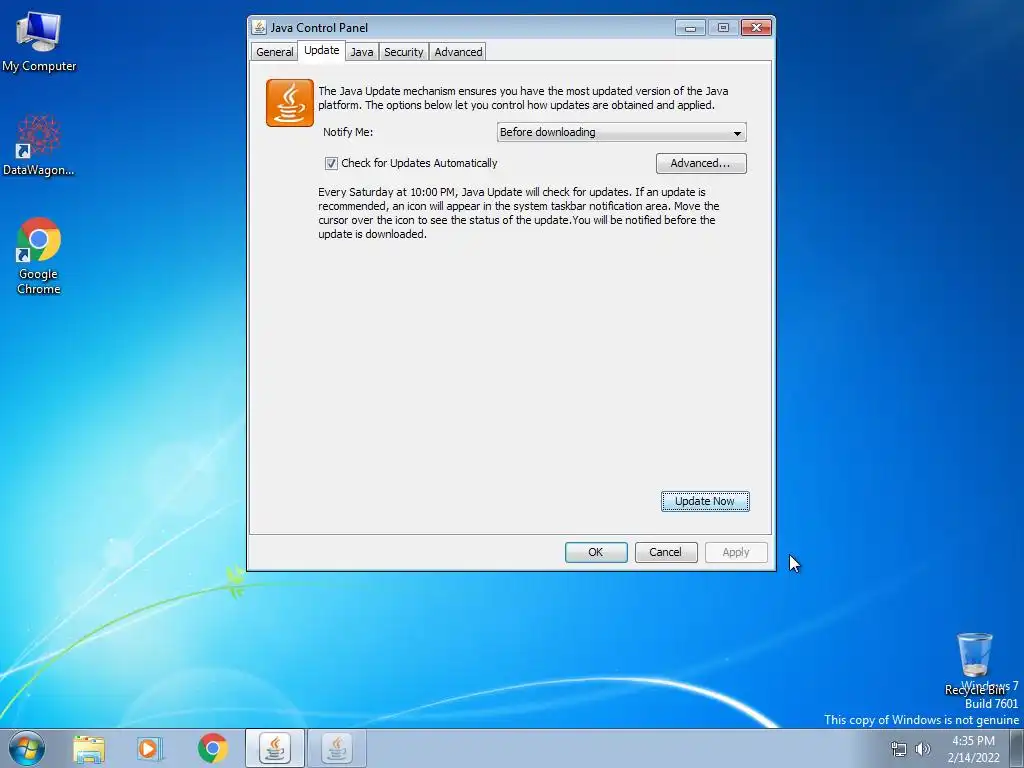The width and height of the screenshot is (1024, 768).
Task: Minimize the Java Control Panel window
Action: point(690,27)
